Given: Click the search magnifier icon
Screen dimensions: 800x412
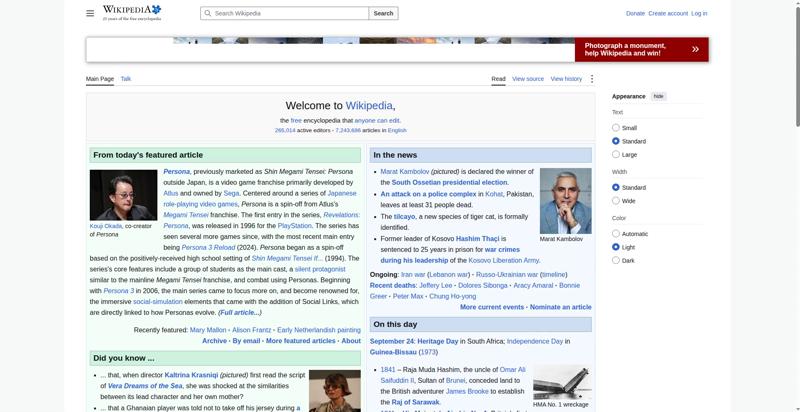Looking at the screenshot, I should (x=207, y=13).
